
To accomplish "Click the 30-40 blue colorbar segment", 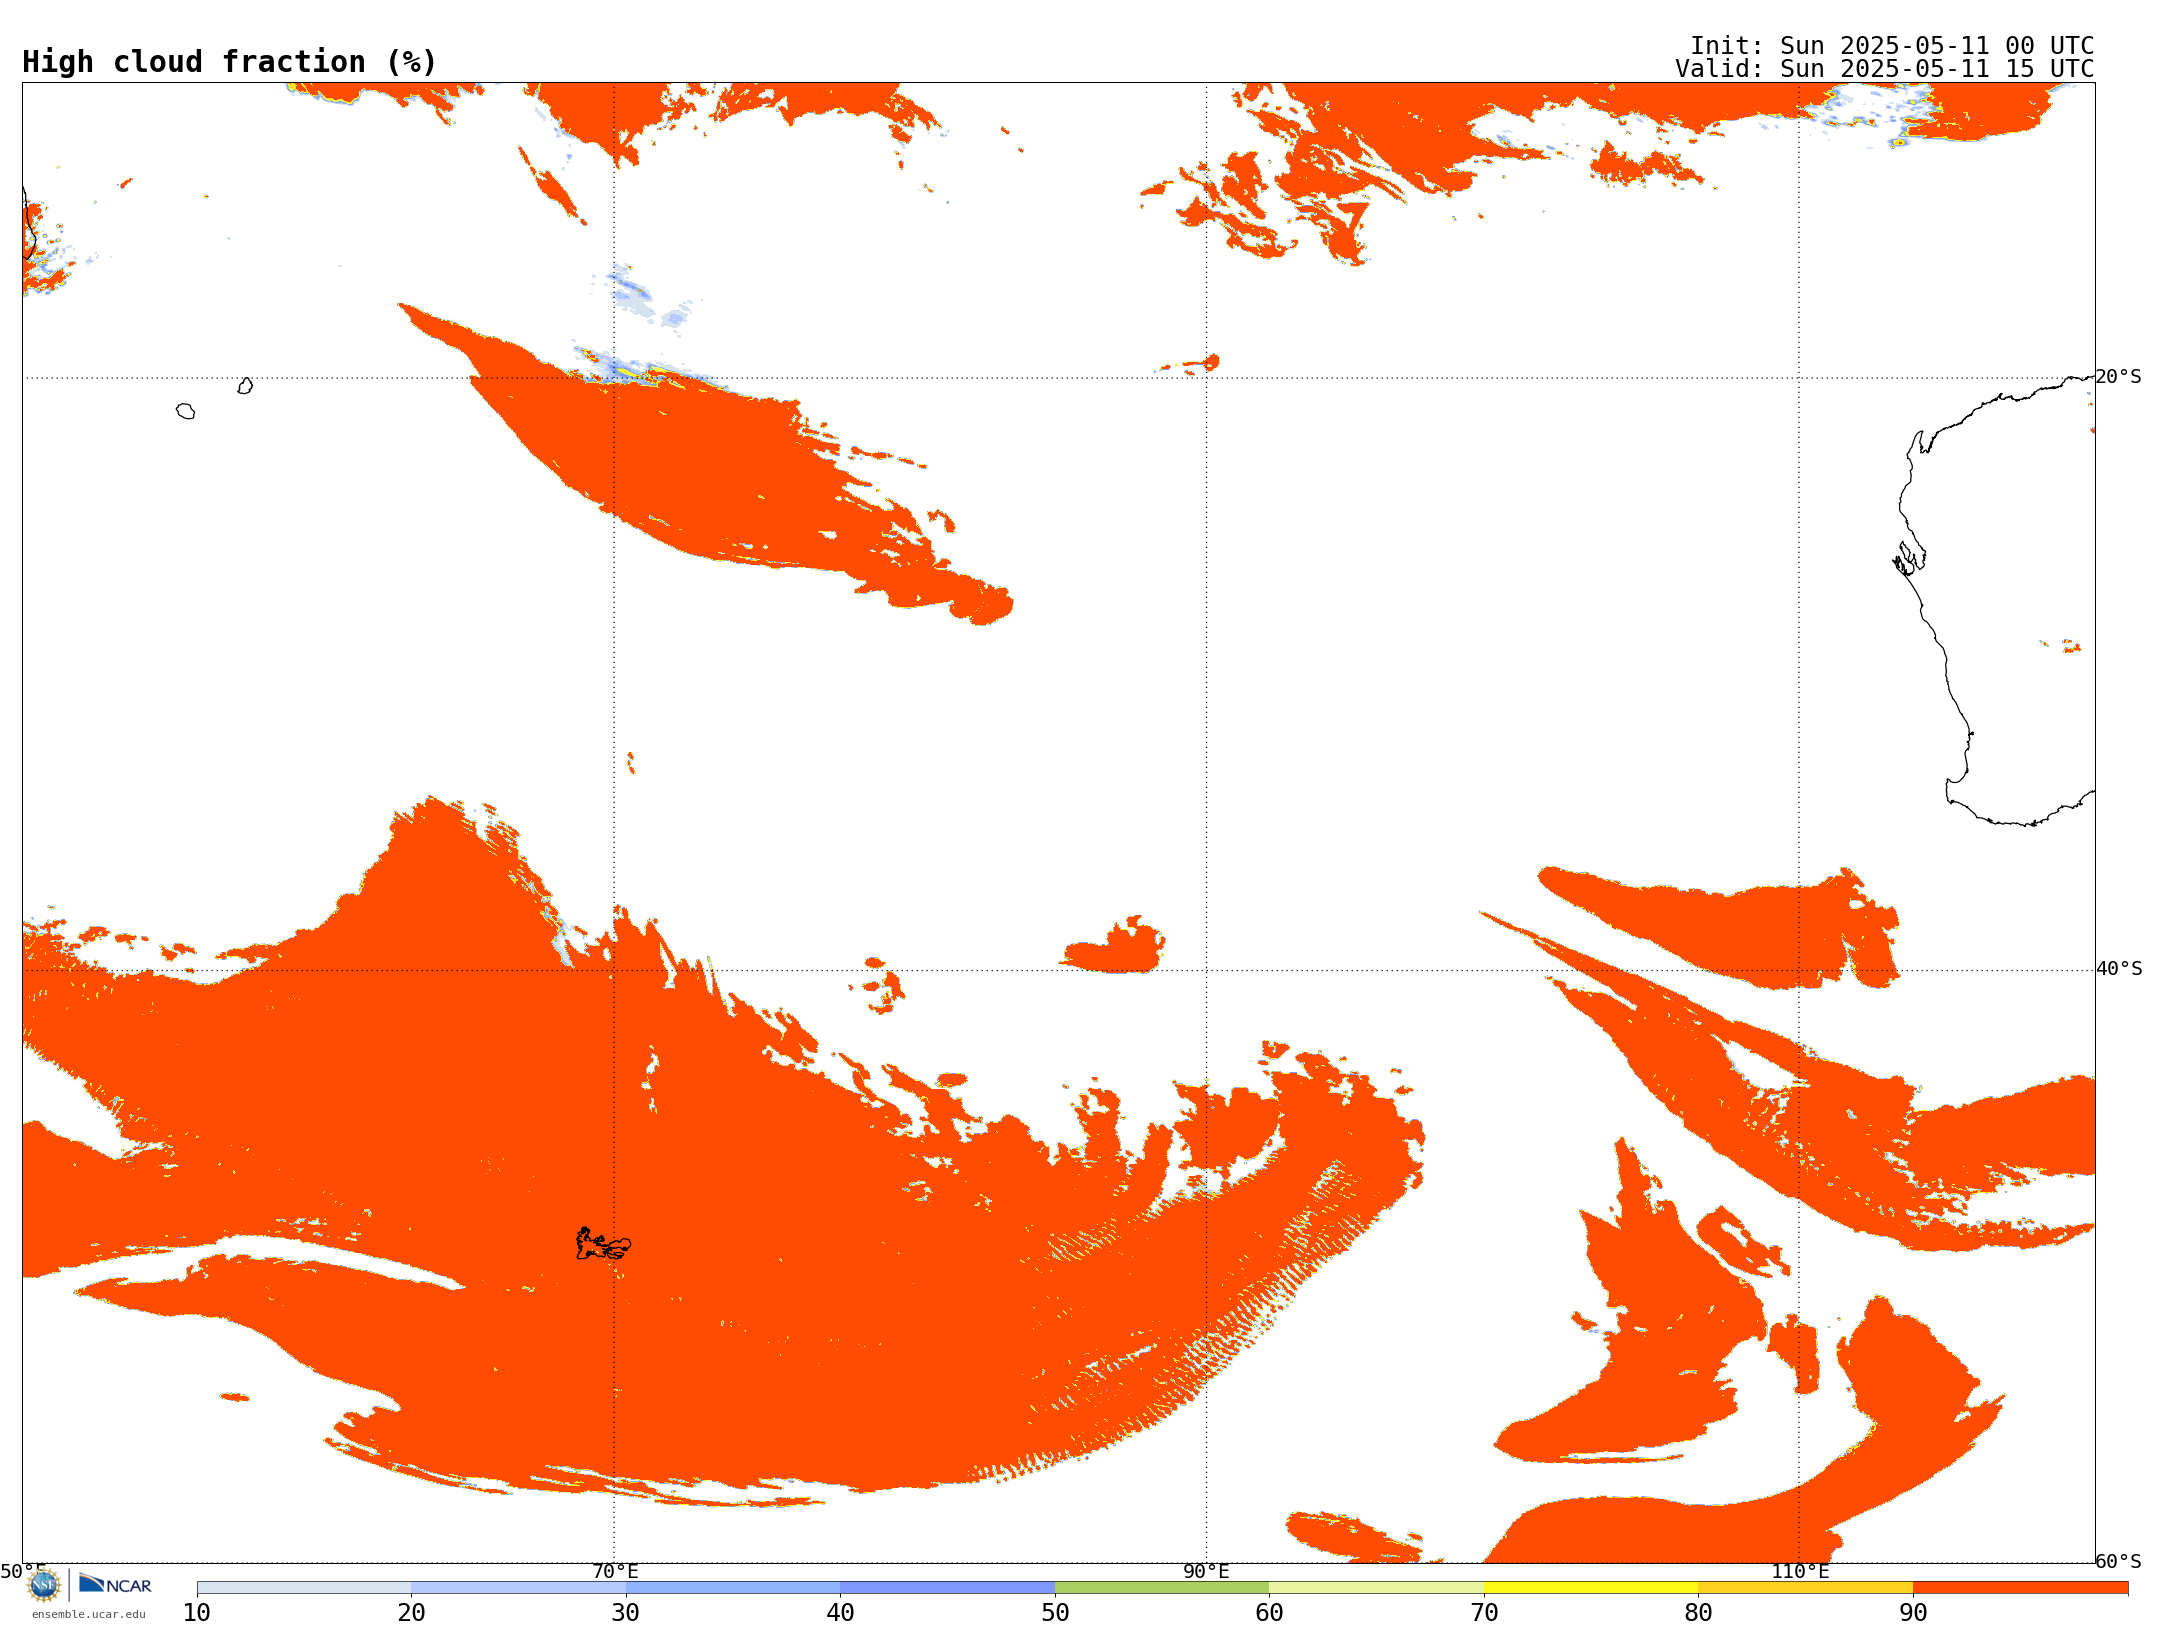I will tap(733, 1588).
